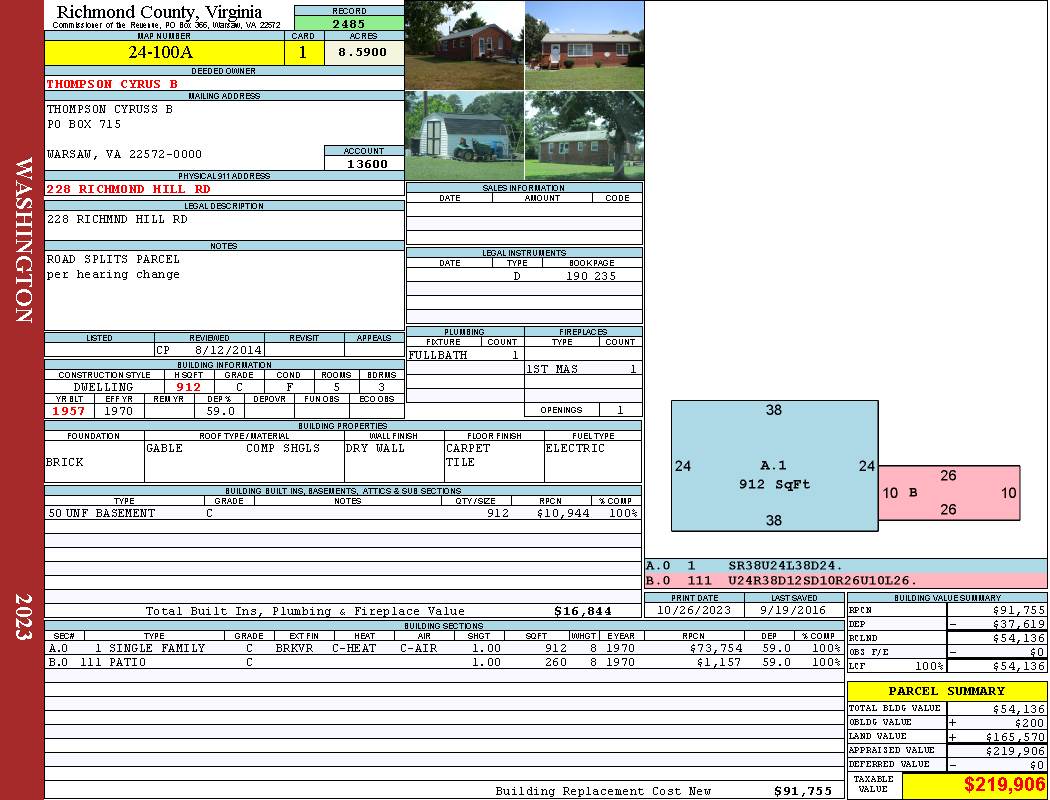Click the A.0 sketch vector code line
This screenshot has width=1050, height=800.
846,566
